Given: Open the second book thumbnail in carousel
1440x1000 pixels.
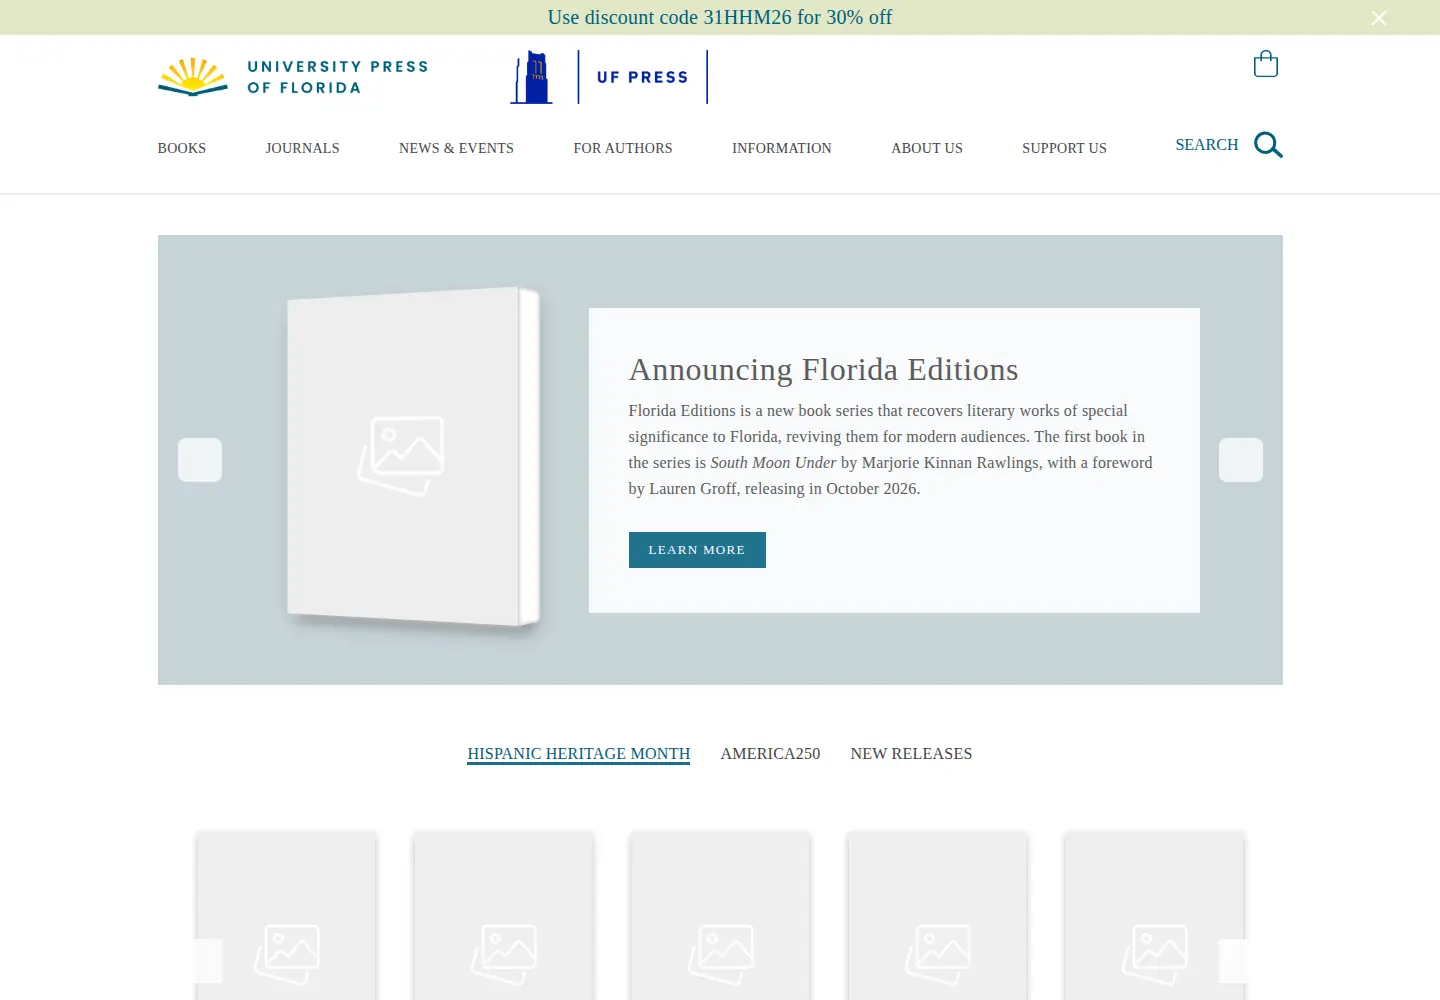Looking at the screenshot, I should [504, 916].
